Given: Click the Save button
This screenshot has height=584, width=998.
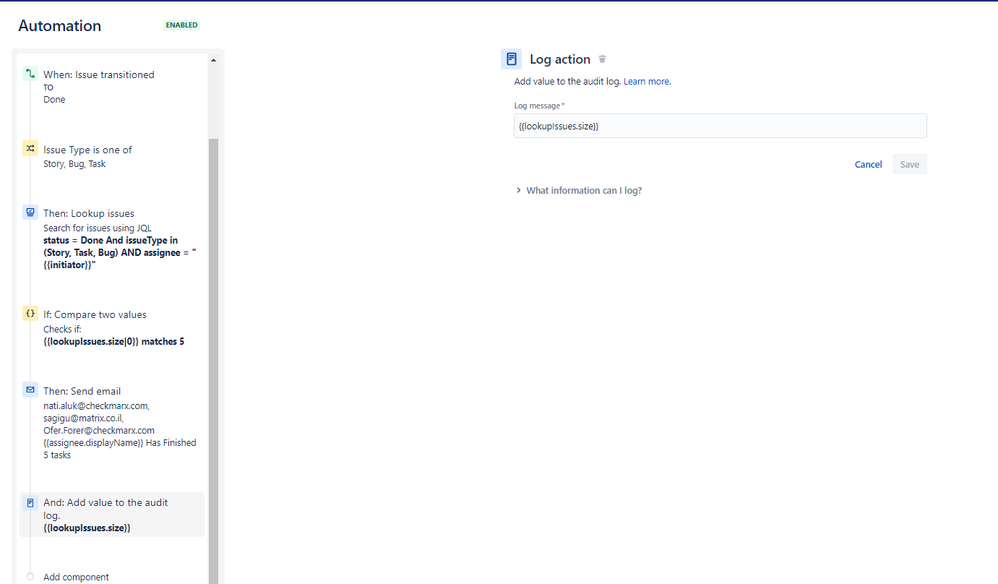Looking at the screenshot, I should tap(909, 164).
